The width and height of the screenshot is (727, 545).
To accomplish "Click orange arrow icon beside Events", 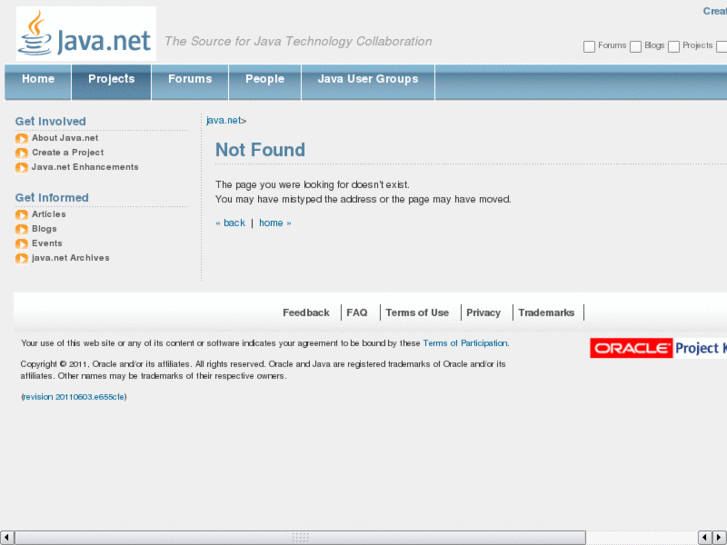I will pos(21,244).
